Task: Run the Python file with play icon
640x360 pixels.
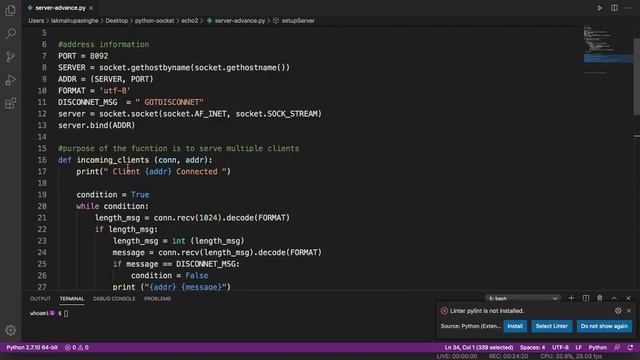Action: (x=600, y=8)
